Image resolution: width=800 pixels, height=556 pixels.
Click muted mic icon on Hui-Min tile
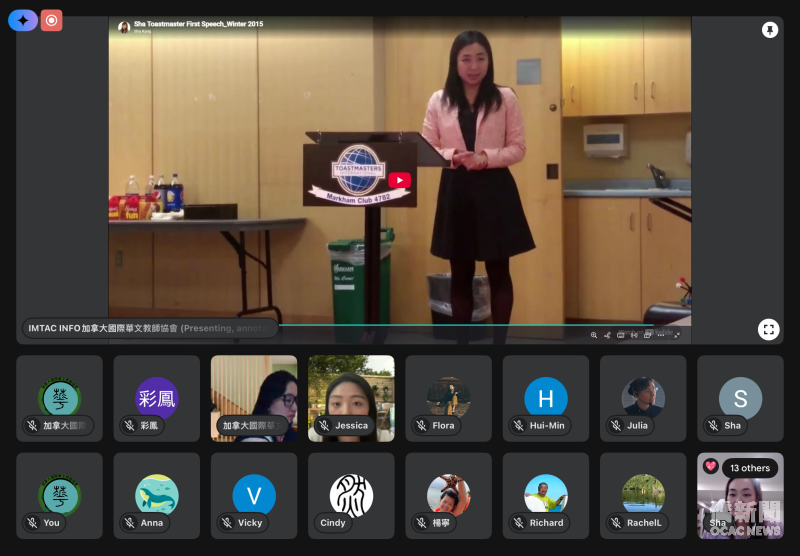[x=519, y=425]
